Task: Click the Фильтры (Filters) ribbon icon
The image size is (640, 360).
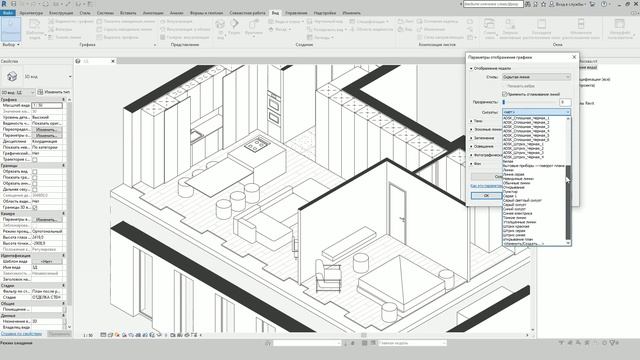Action: coord(51,29)
